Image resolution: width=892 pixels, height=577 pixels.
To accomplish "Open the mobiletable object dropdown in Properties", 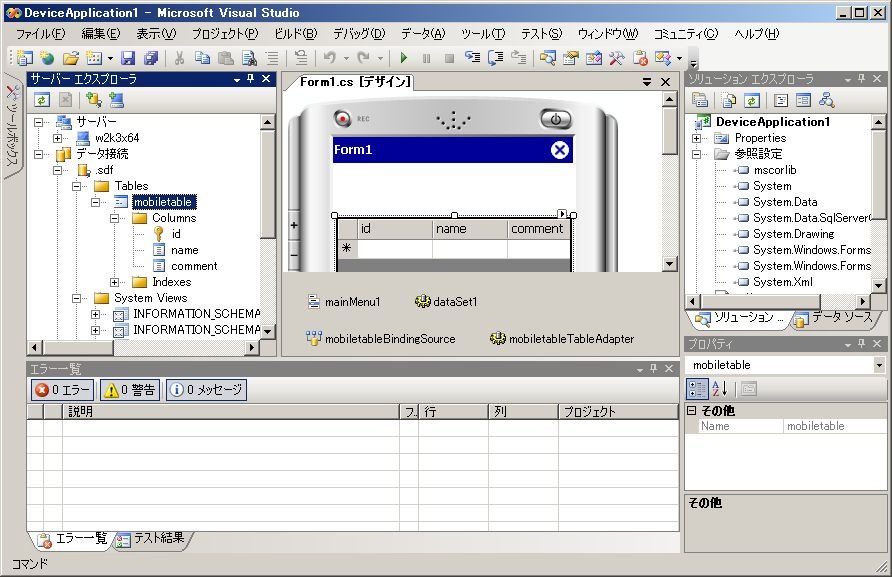I will click(879, 365).
